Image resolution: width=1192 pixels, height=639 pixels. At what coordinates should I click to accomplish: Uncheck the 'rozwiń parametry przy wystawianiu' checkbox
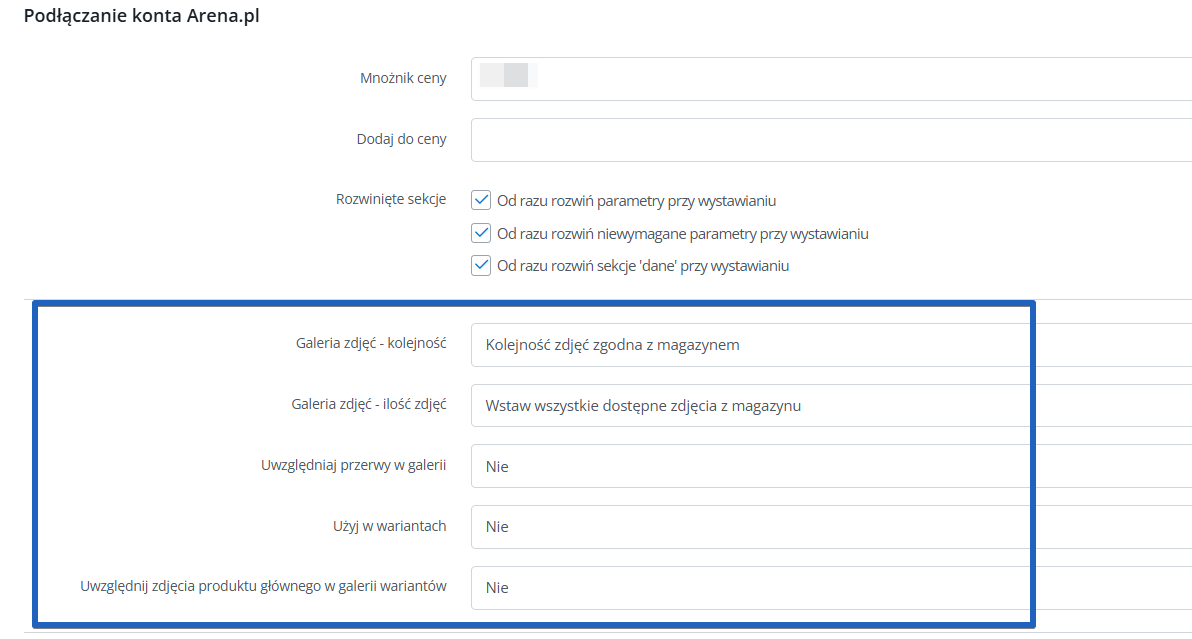(x=481, y=200)
